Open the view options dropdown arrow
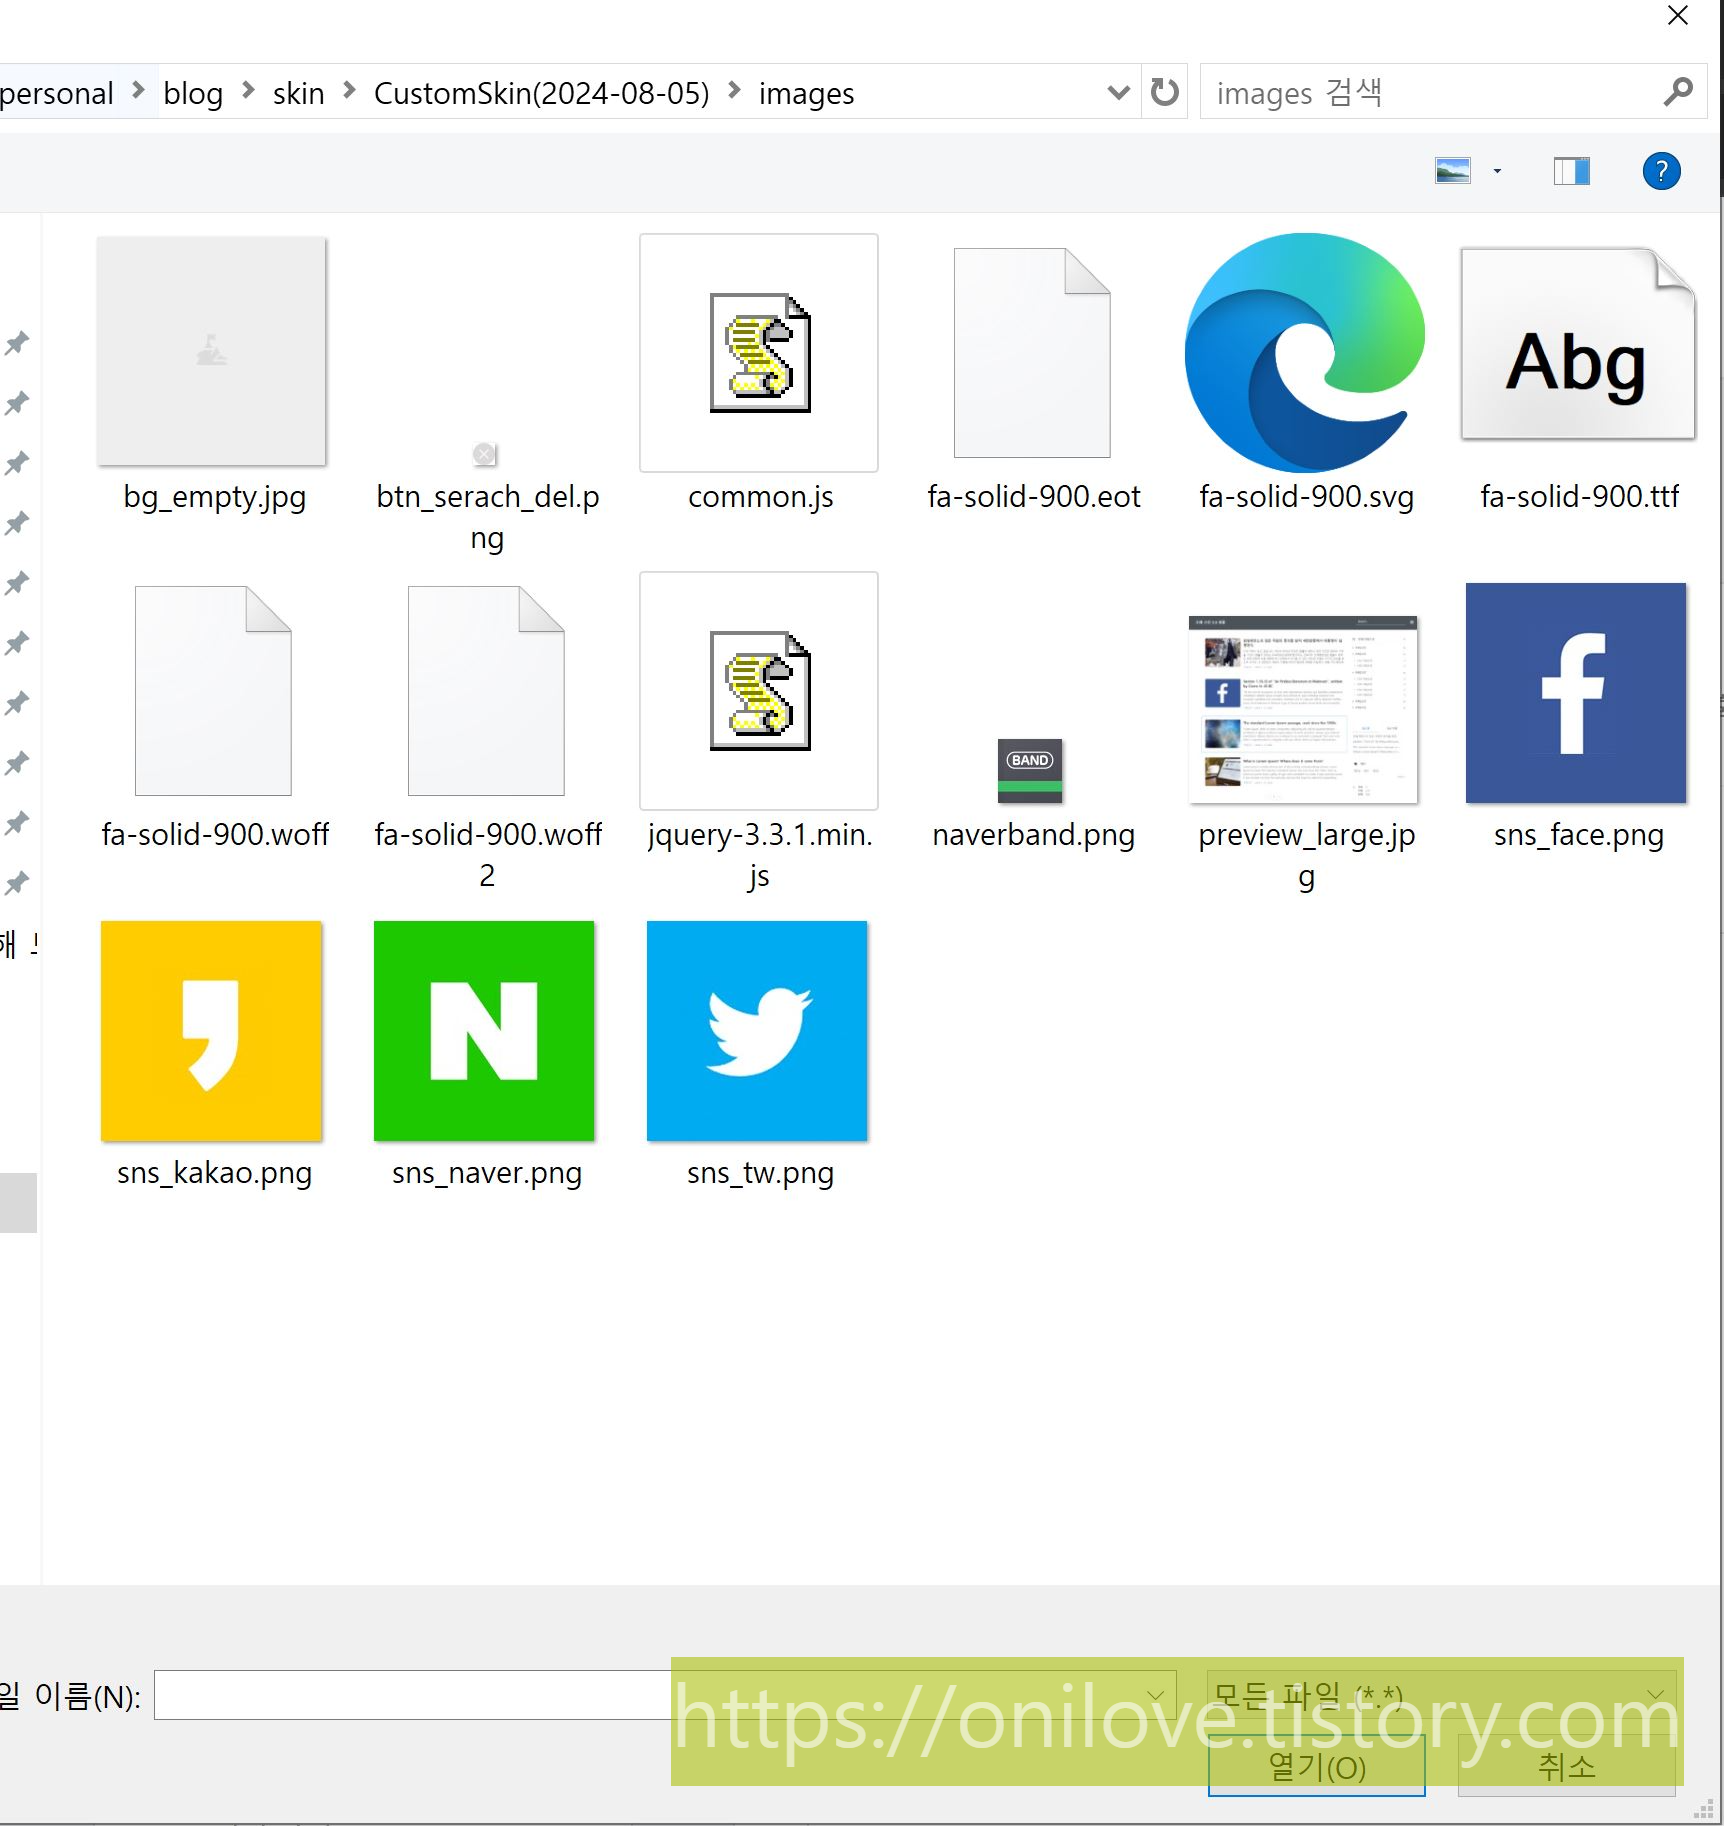Image resolution: width=1724 pixels, height=1826 pixels. click(1497, 171)
